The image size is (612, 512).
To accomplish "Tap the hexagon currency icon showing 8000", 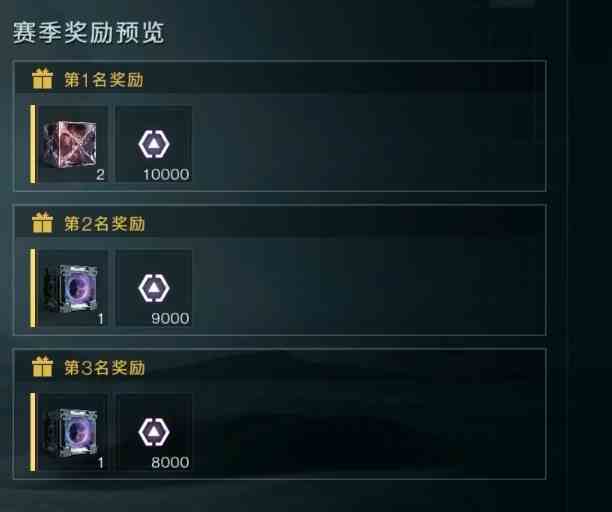I will (154, 432).
